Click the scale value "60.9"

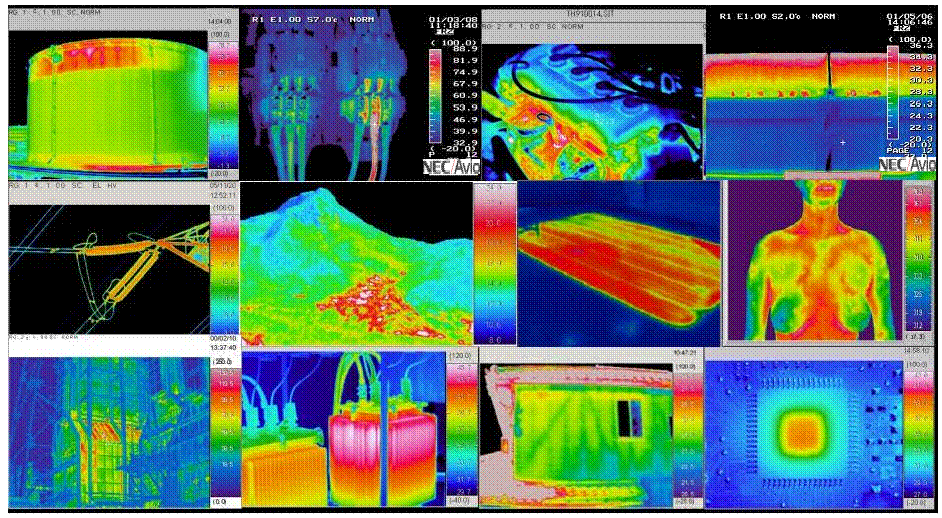coord(465,96)
